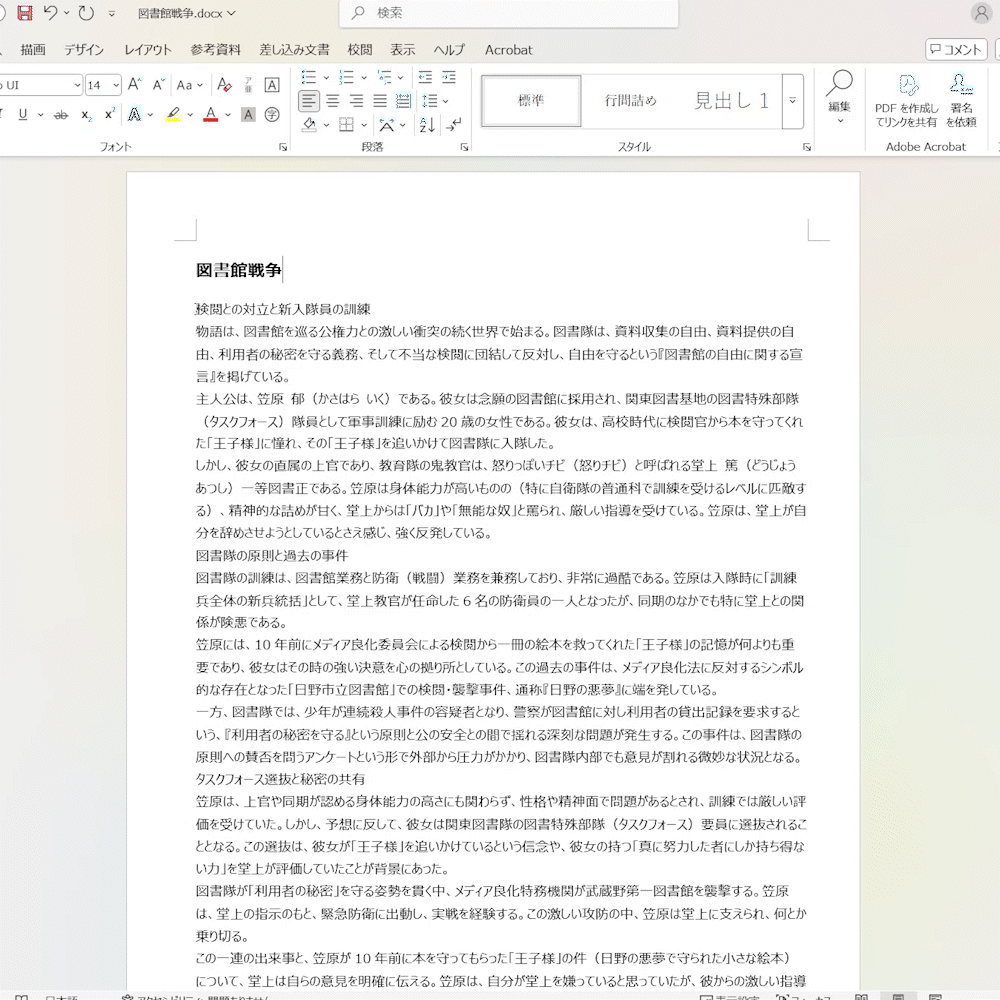Open the line spacing dropdown
This screenshot has height=1000, width=1000.
point(434,101)
